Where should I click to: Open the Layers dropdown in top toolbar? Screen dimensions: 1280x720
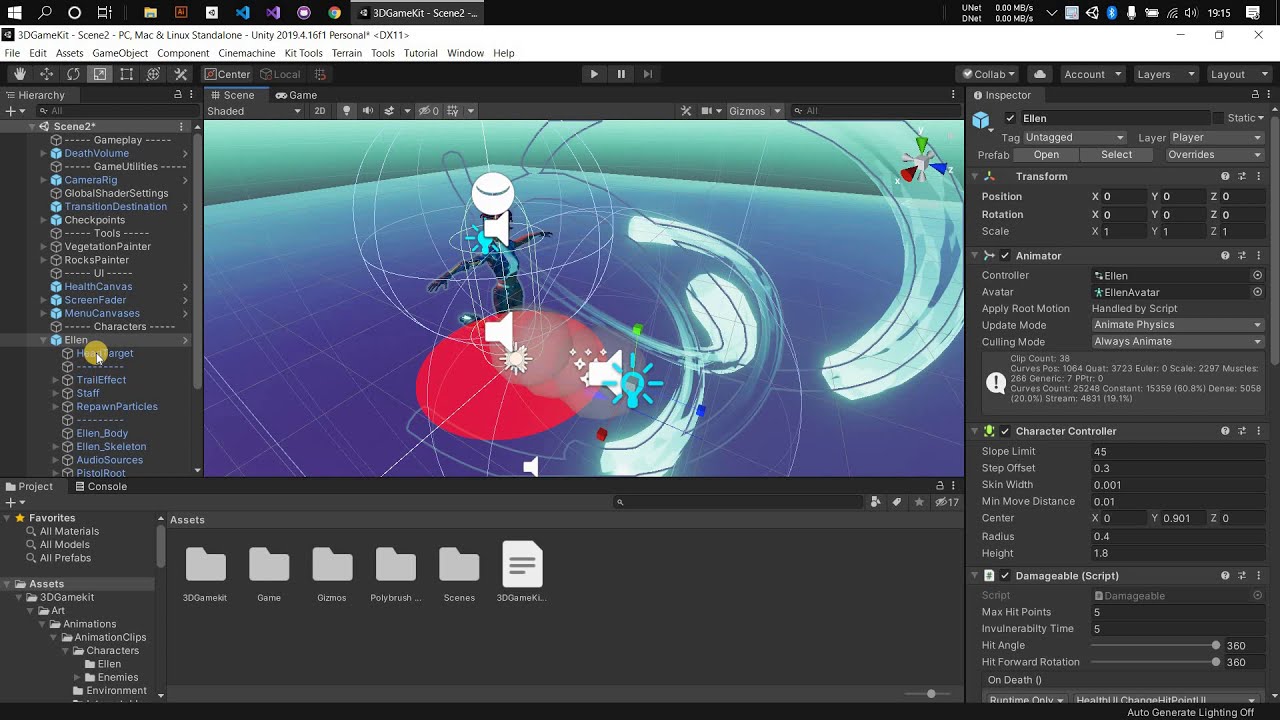point(1164,74)
